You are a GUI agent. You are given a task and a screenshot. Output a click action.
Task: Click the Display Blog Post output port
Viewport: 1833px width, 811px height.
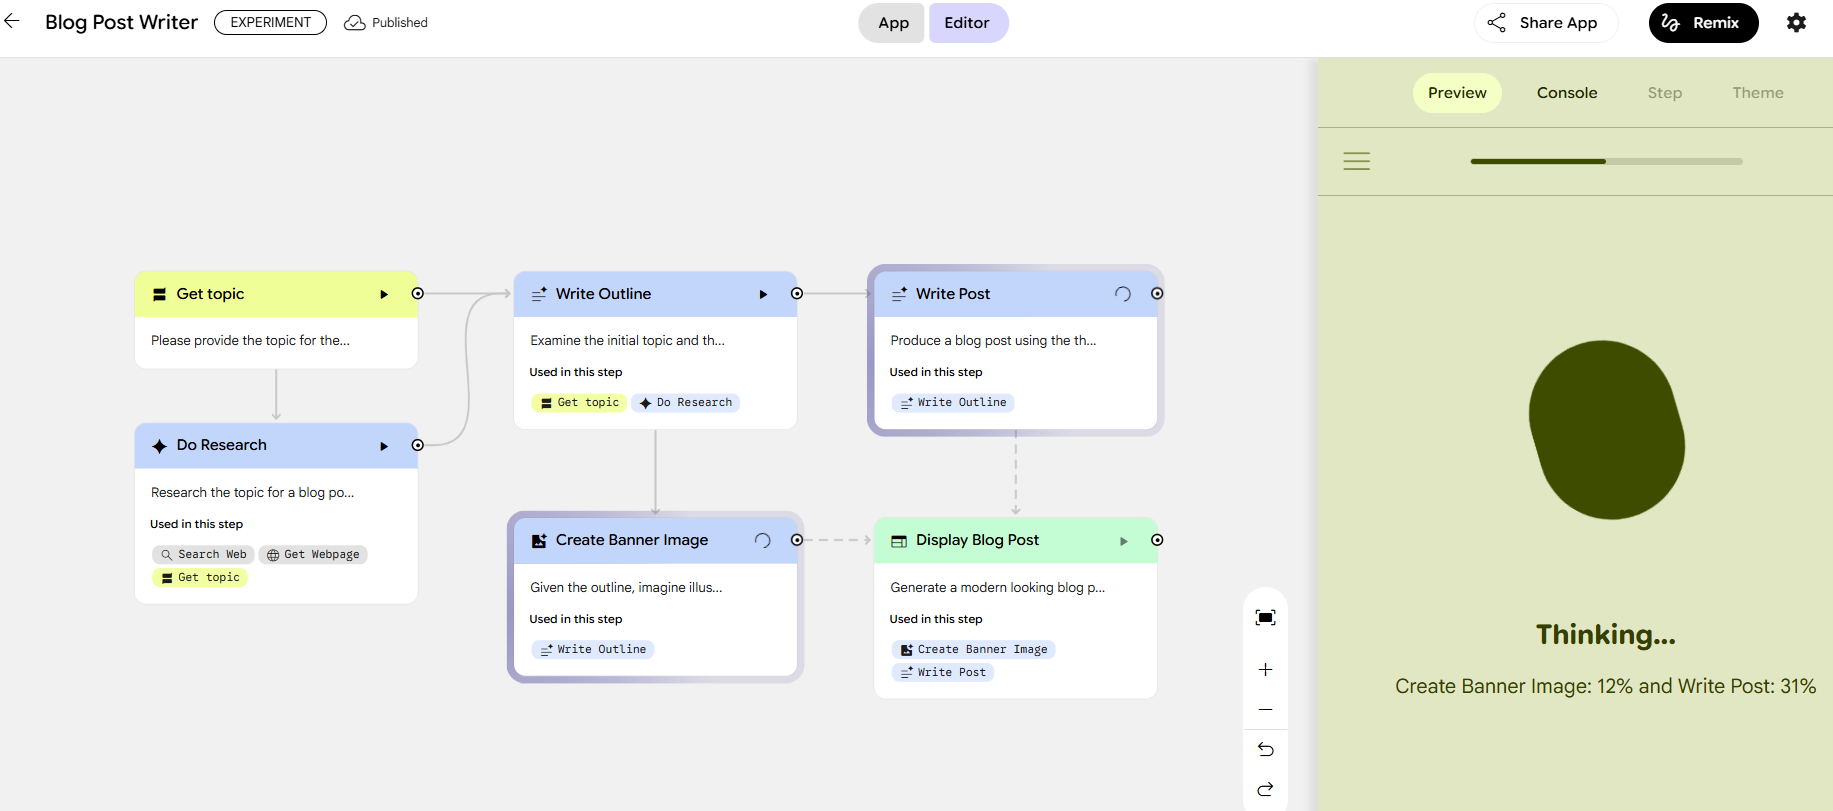point(1157,540)
